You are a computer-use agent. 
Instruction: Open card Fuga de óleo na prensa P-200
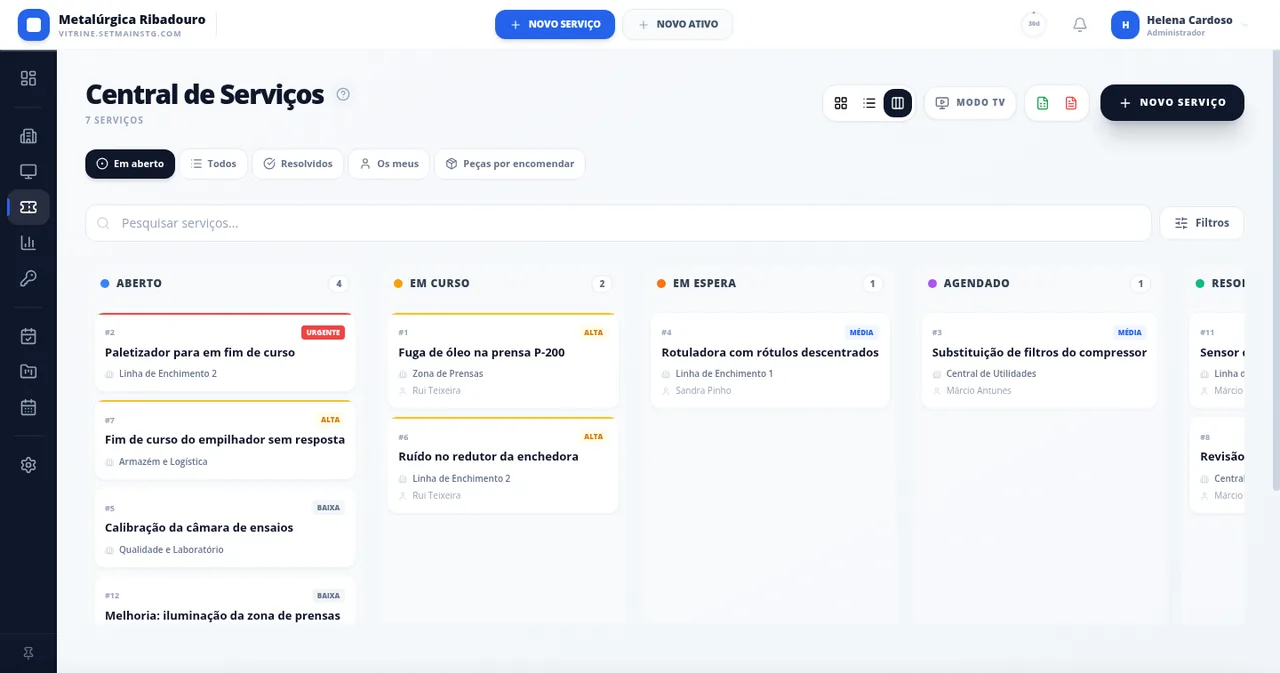coord(503,360)
